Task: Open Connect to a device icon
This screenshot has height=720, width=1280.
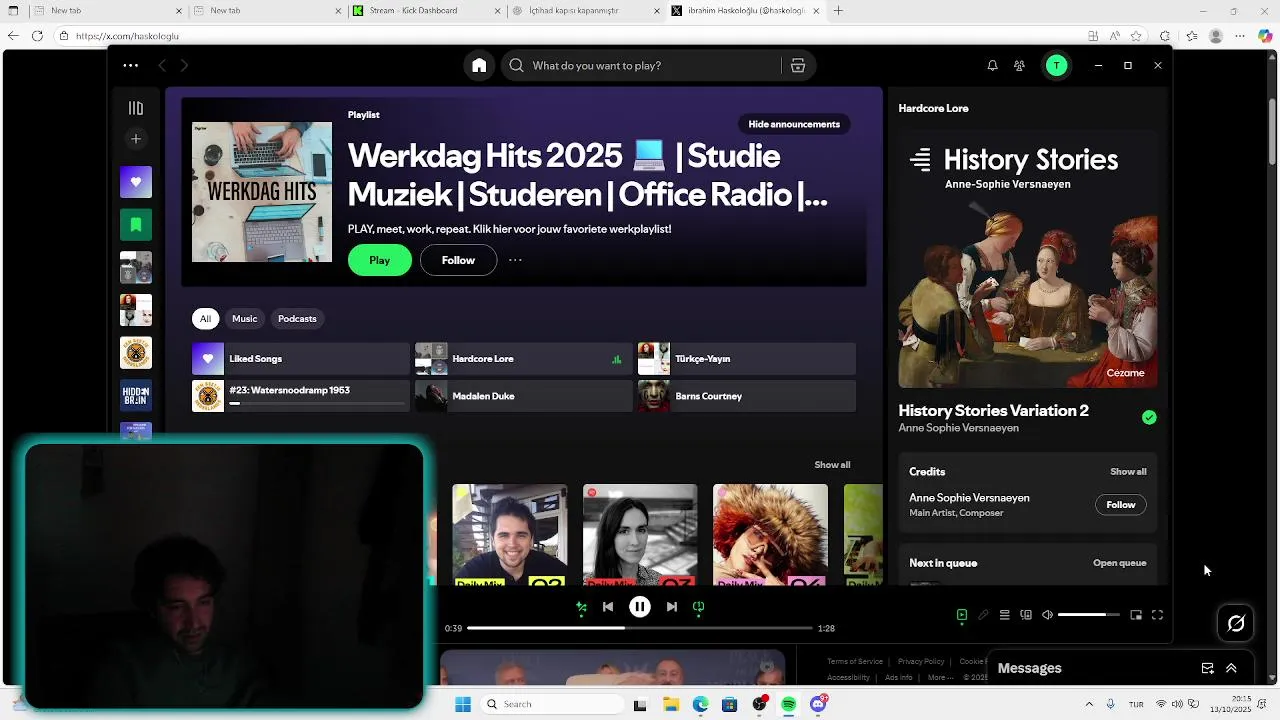Action: pyautogui.click(x=1026, y=615)
